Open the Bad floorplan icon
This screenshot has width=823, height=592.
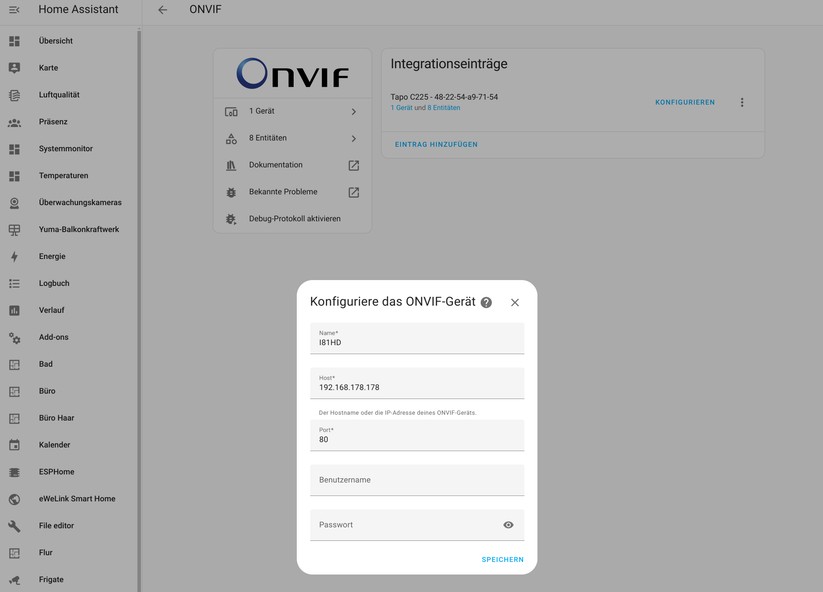(14, 364)
